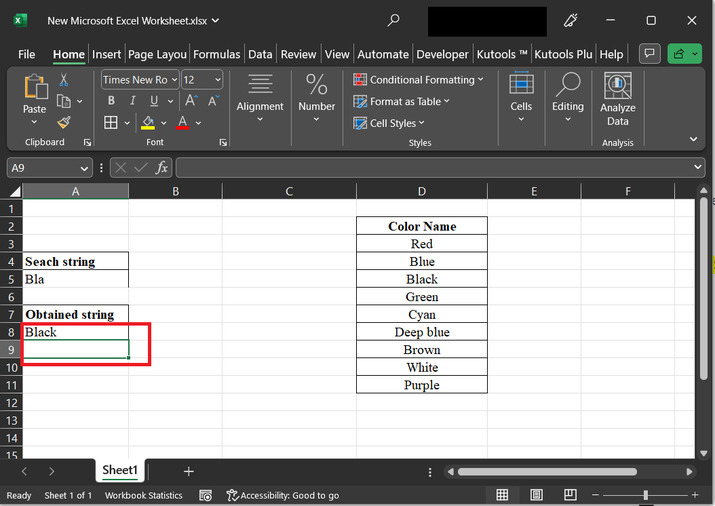Viewport: 715px width, 506px height.
Task: Switch to Page Layout view icon
Action: point(534,495)
